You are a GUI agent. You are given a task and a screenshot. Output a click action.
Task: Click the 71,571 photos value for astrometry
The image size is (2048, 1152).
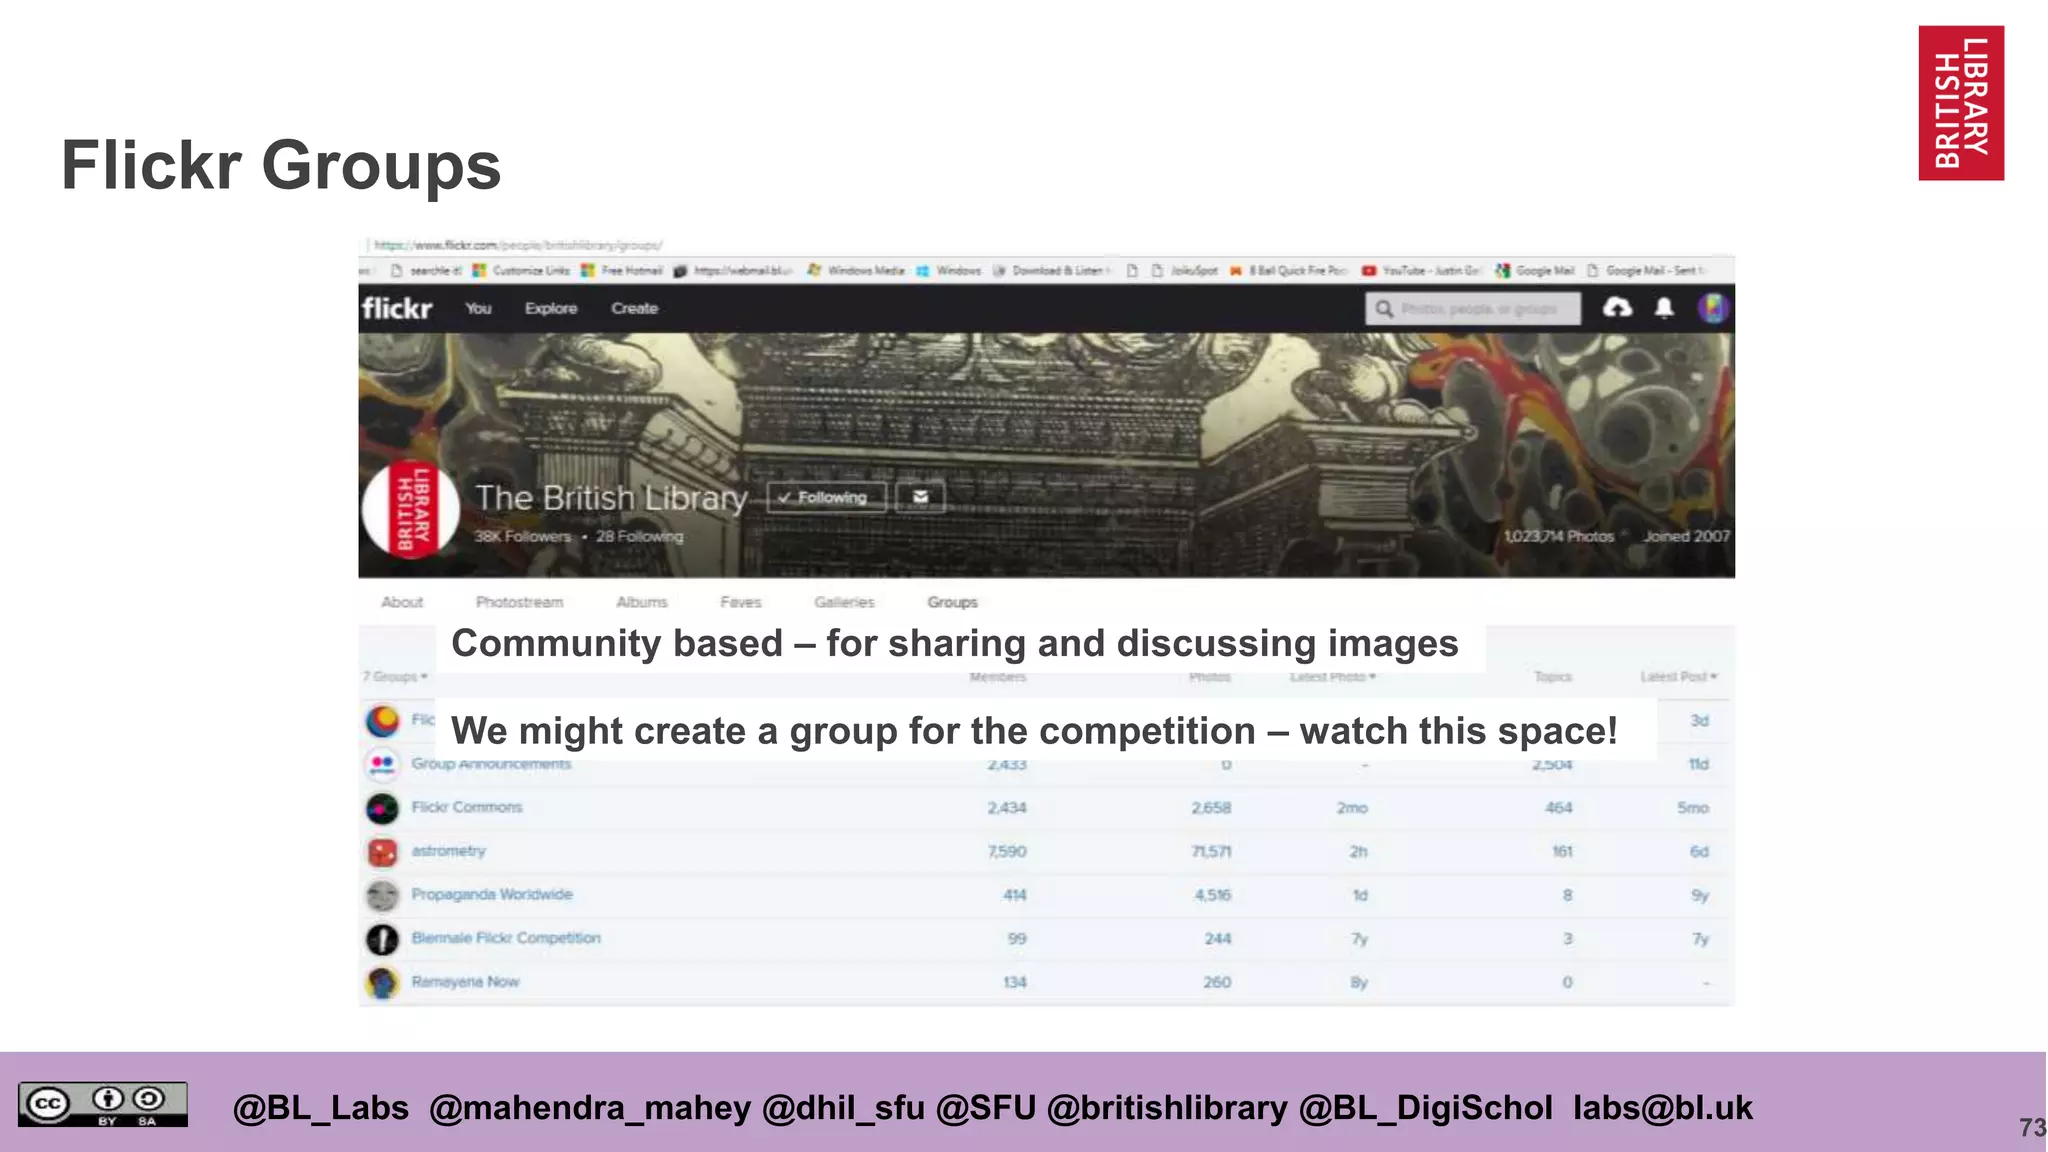(x=1211, y=852)
